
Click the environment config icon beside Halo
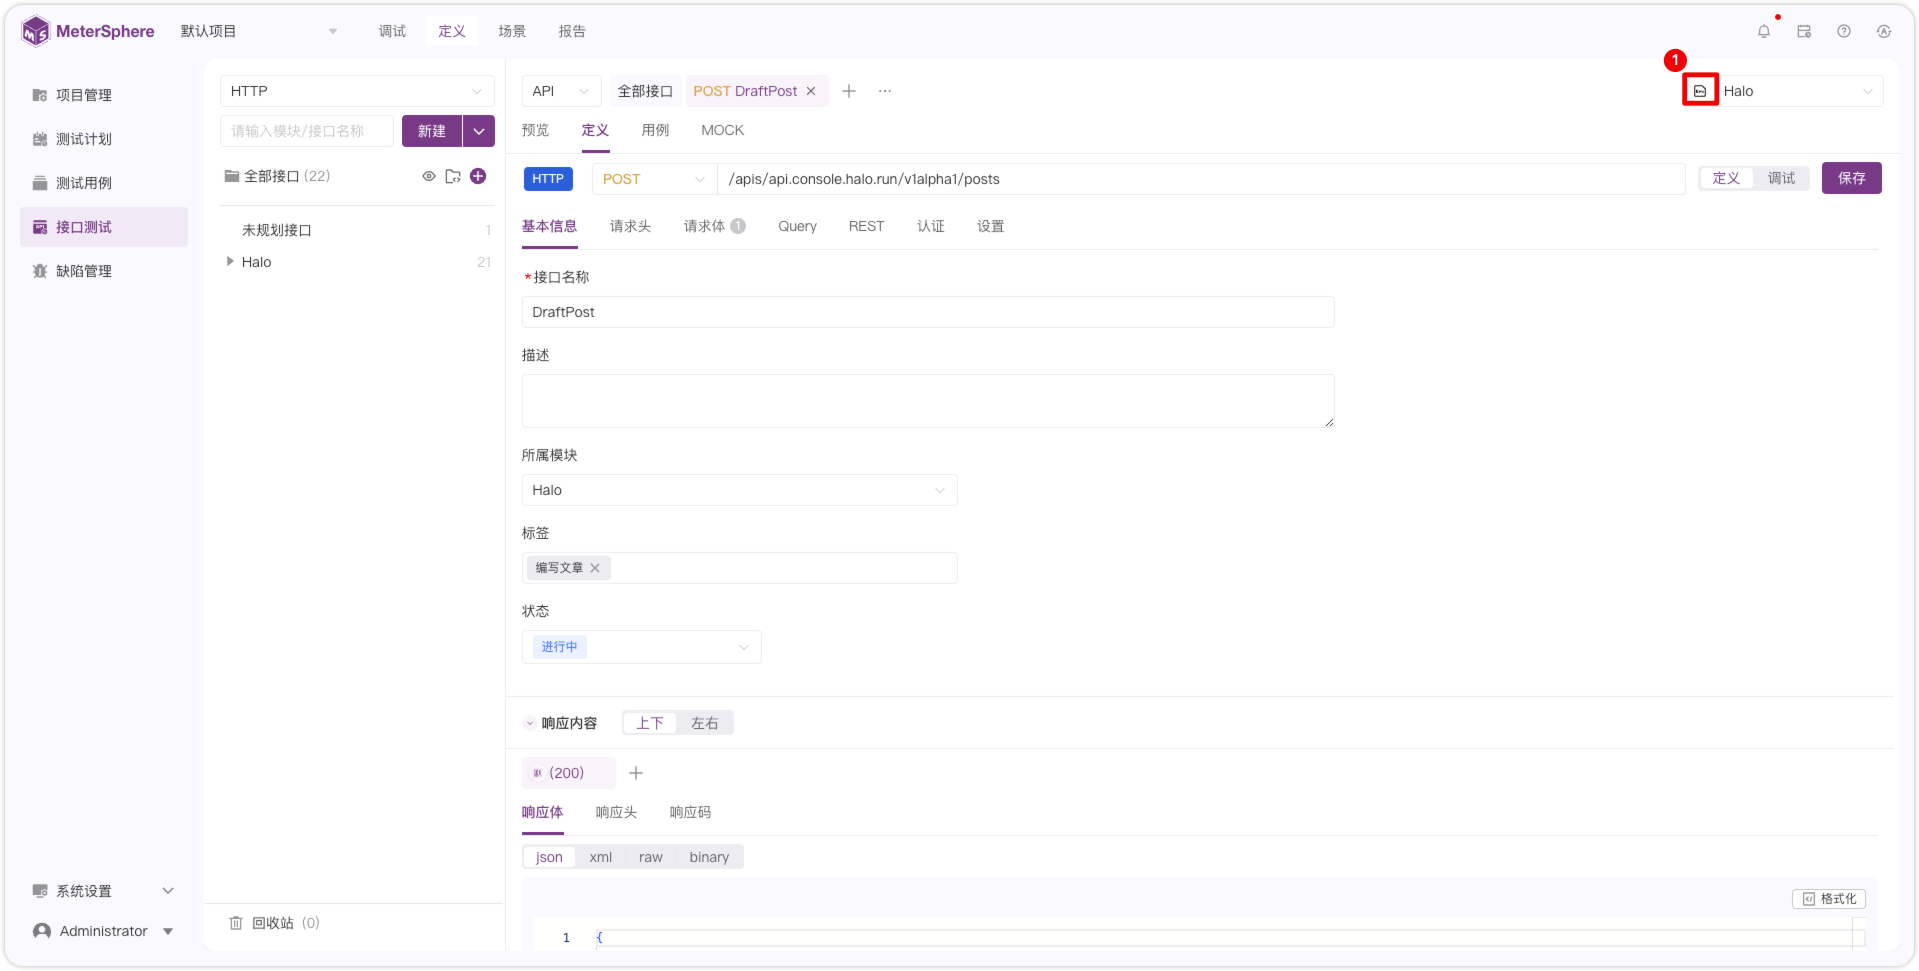click(1700, 91)
